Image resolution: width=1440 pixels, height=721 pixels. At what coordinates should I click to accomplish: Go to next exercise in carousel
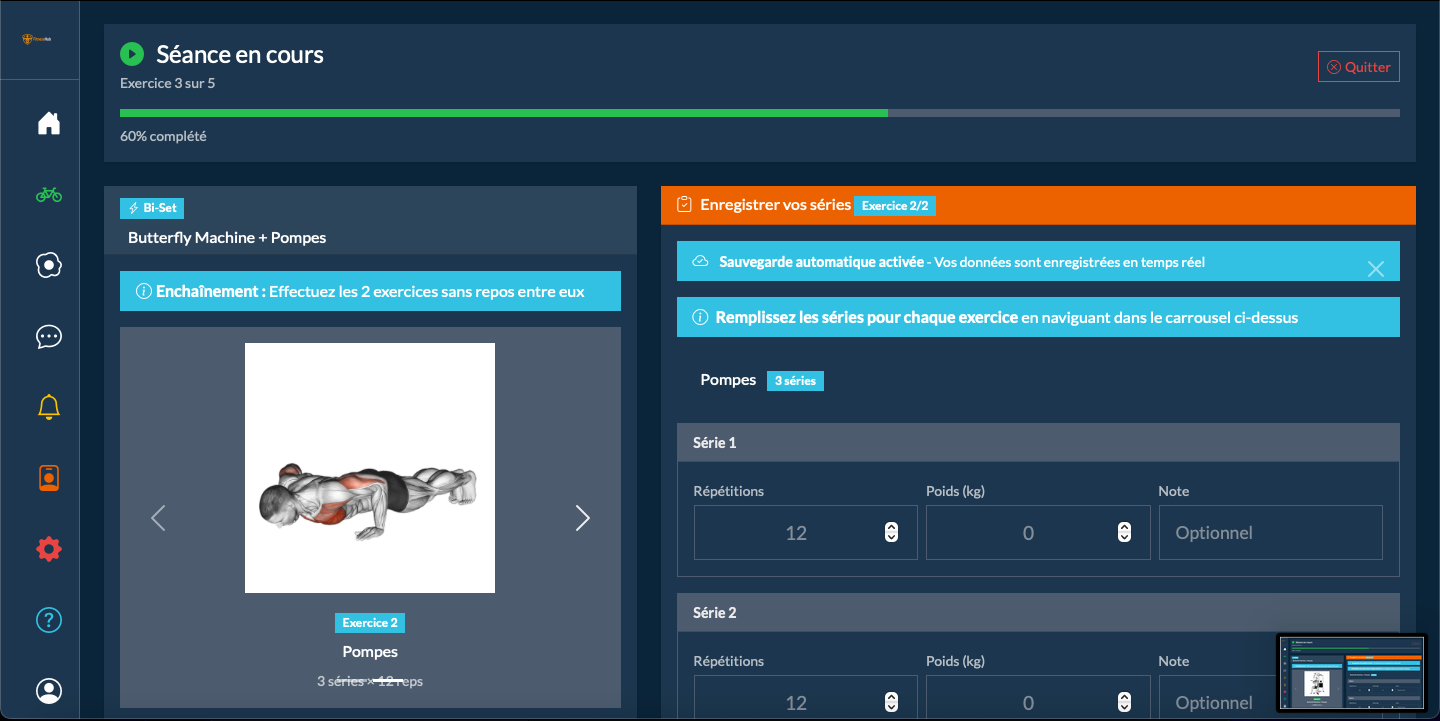[x=582, y=518]
